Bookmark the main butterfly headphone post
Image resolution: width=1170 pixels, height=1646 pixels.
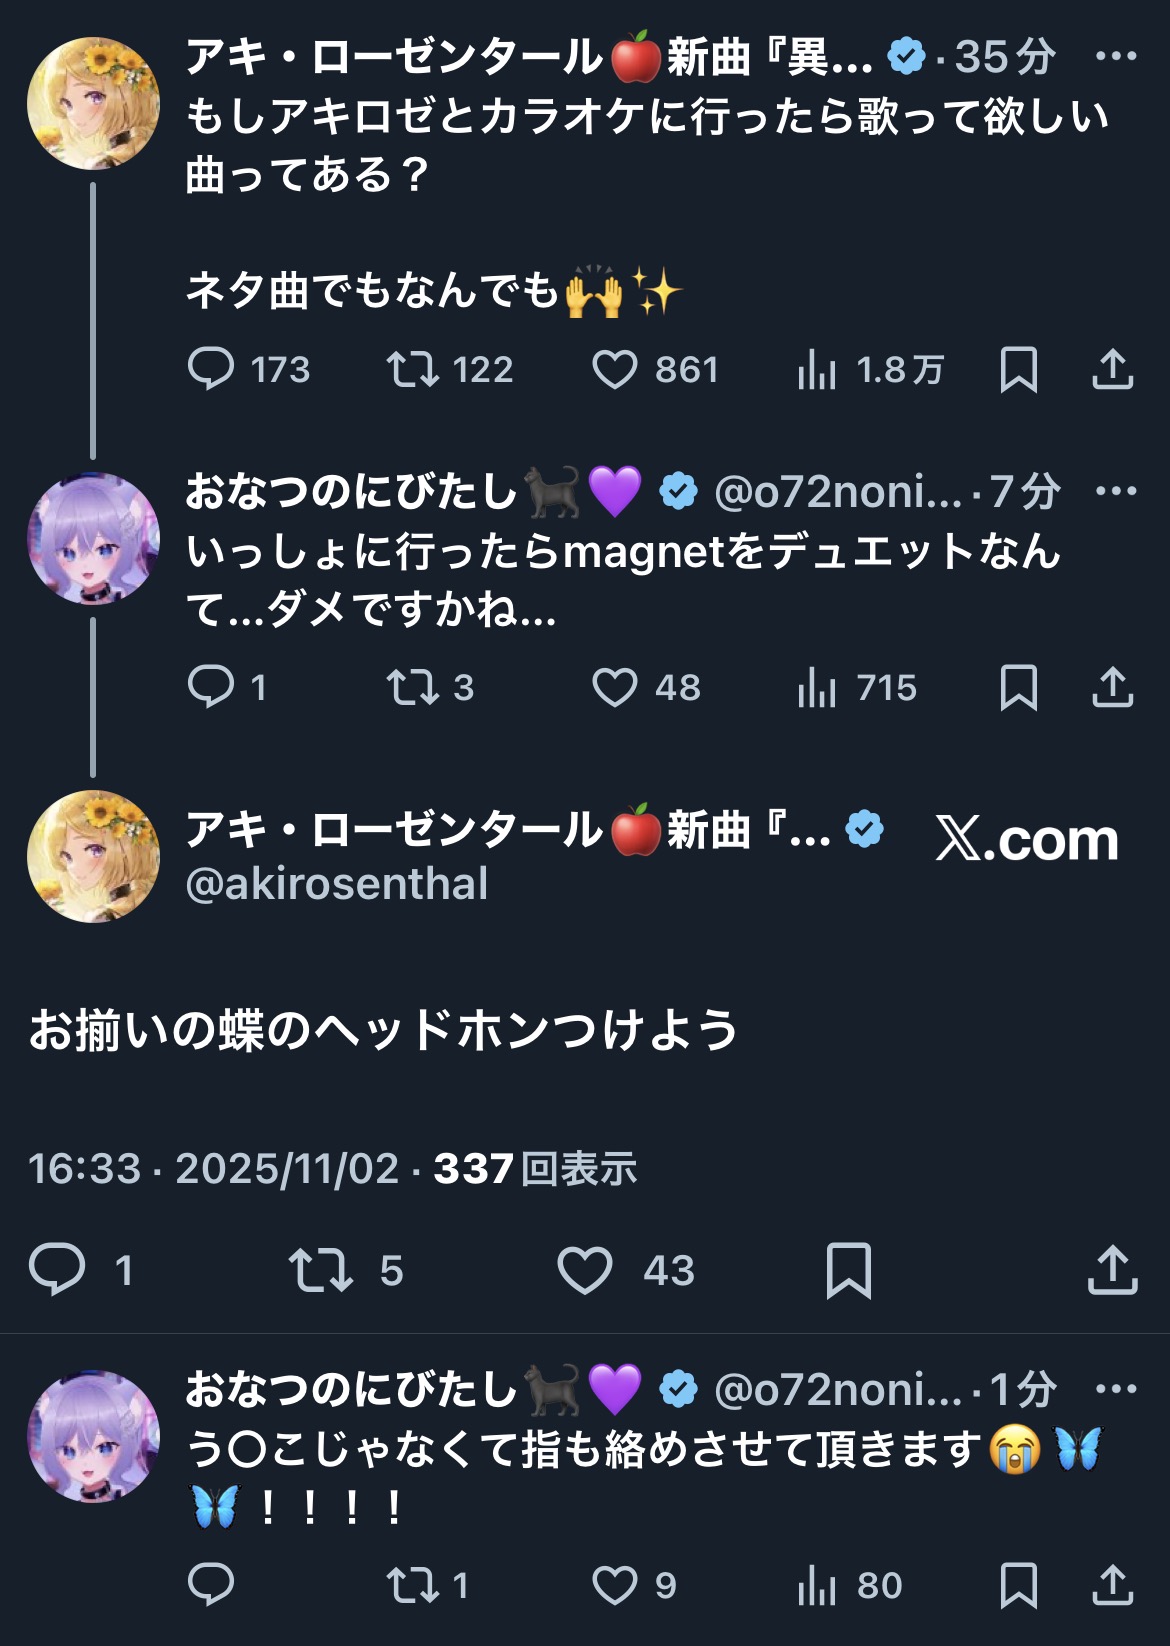pos(848,1270)
